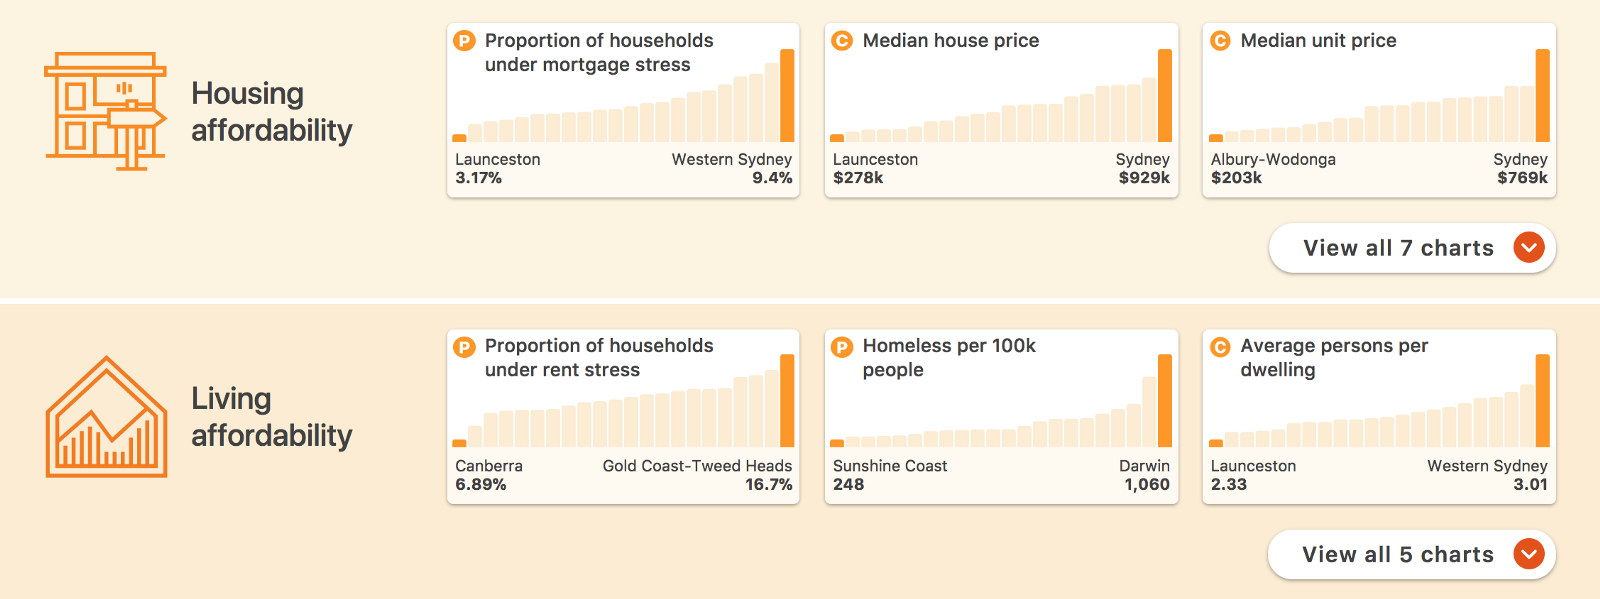
Task: Click the Darwin bar in Homeless chart
Action: pos(1165,401)
